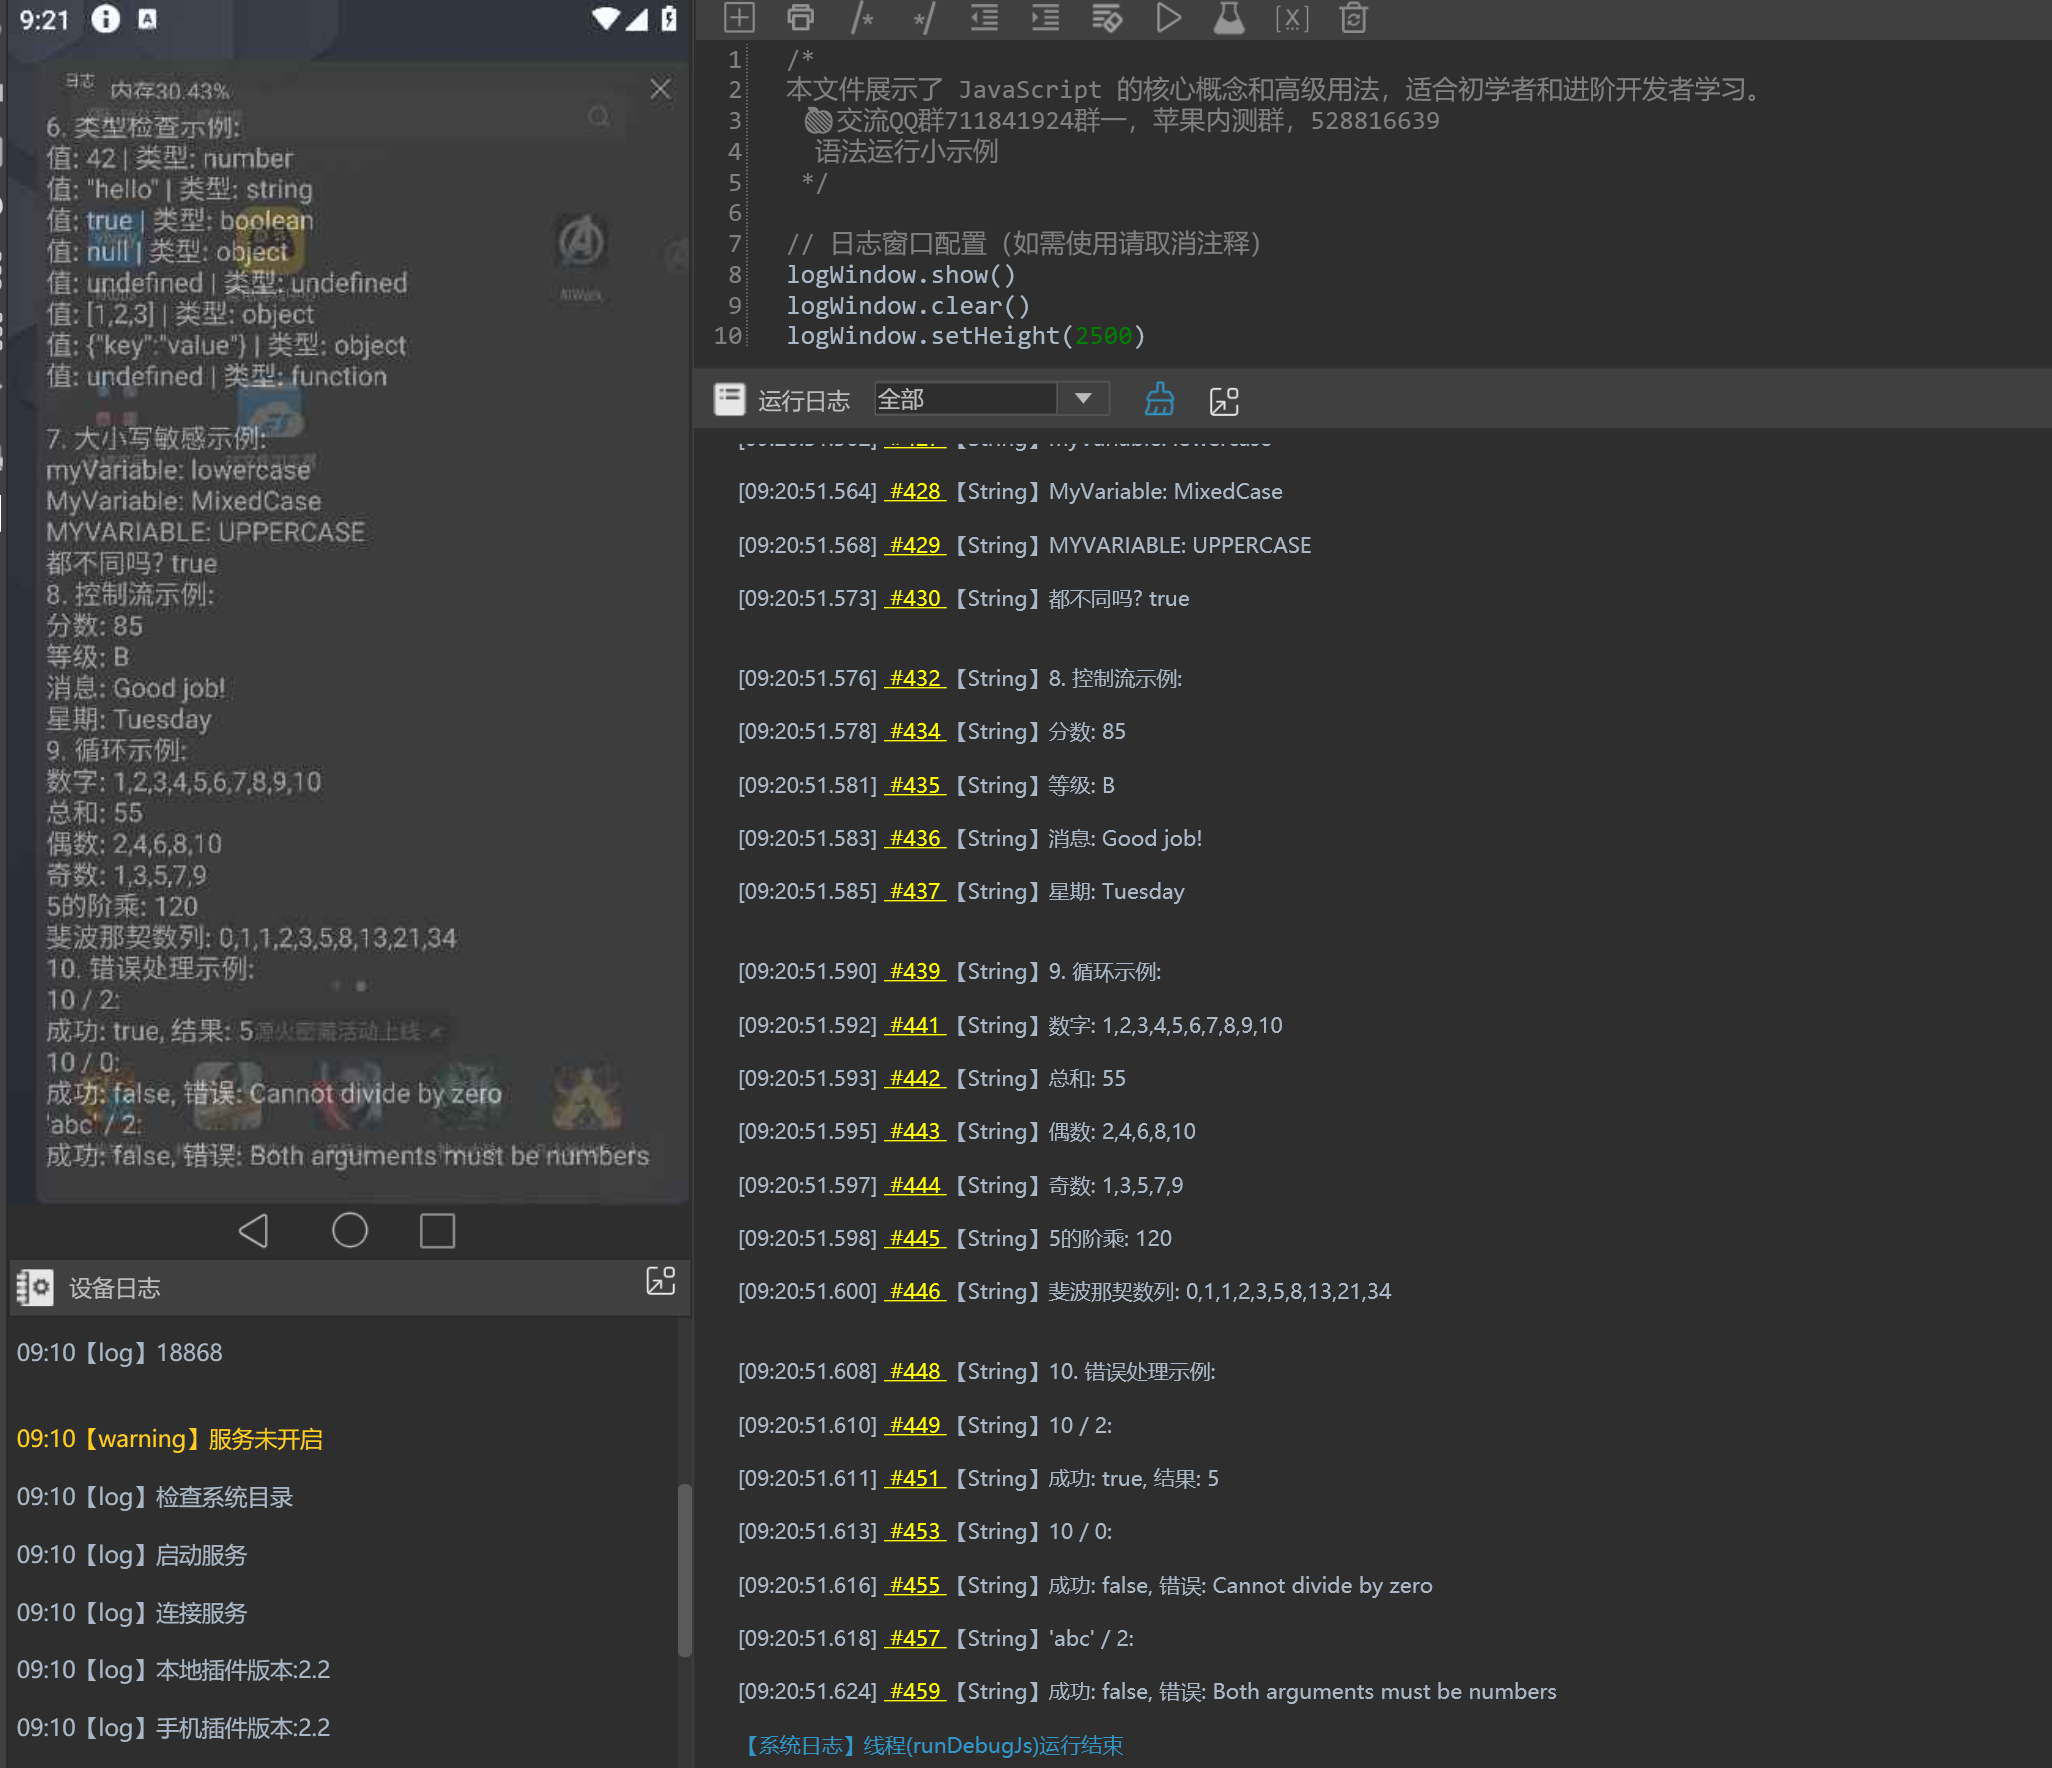Image resolution: width=2052 pixels, height=1768 pixels.
Task: Click the trash refresh icon in toolbar
Action: click(x=1353, y=18)
